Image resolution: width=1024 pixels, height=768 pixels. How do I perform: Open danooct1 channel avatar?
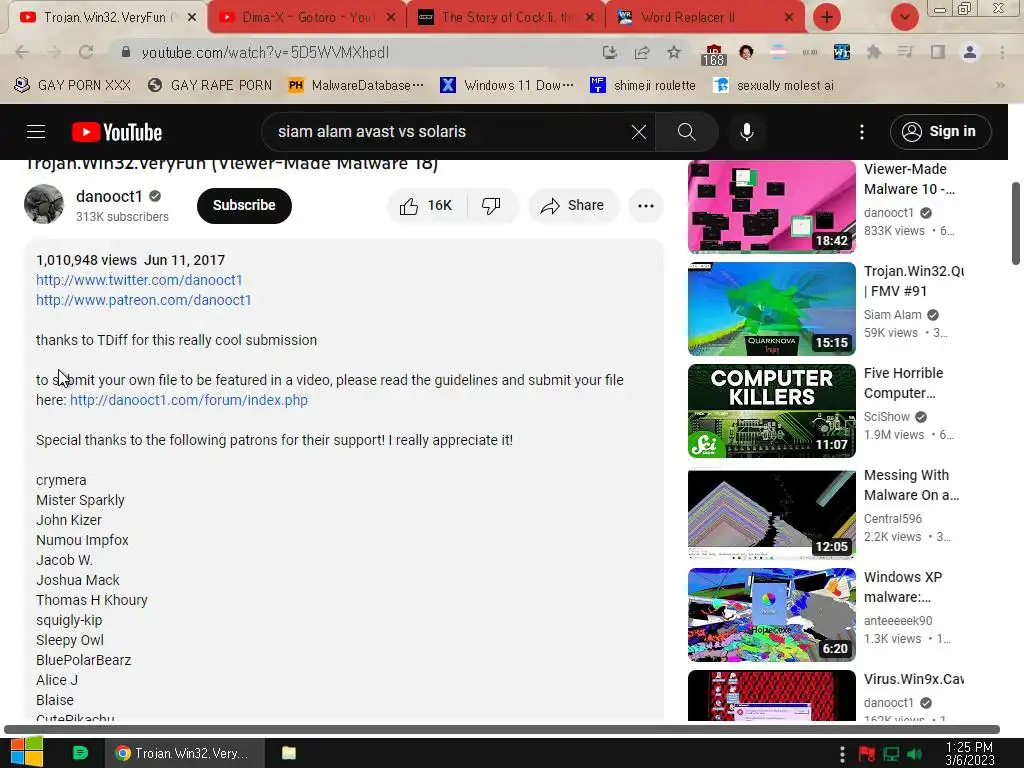(x=44, y=204)
